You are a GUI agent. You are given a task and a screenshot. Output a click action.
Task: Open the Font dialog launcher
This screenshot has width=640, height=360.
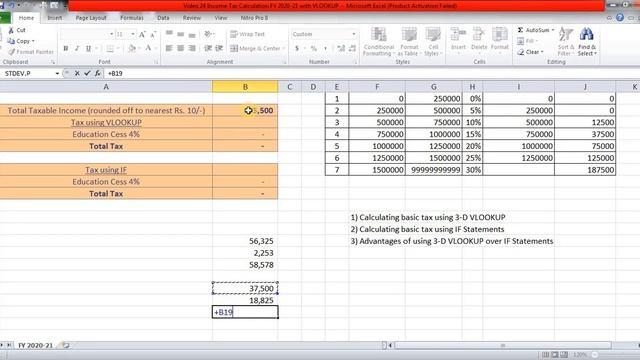tap(156, 62)
